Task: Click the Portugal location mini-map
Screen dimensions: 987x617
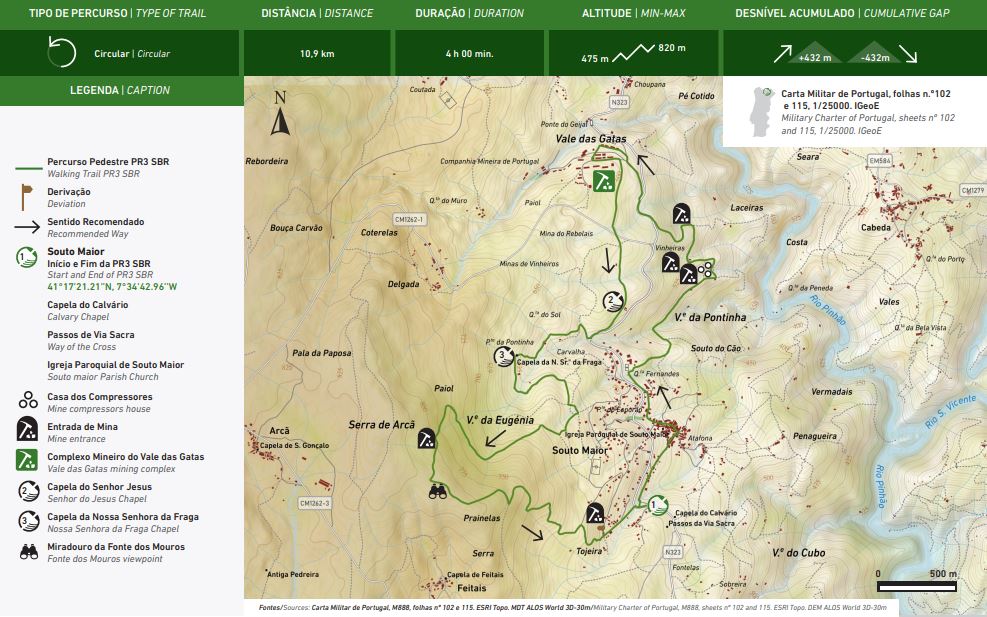Action: 759,109
